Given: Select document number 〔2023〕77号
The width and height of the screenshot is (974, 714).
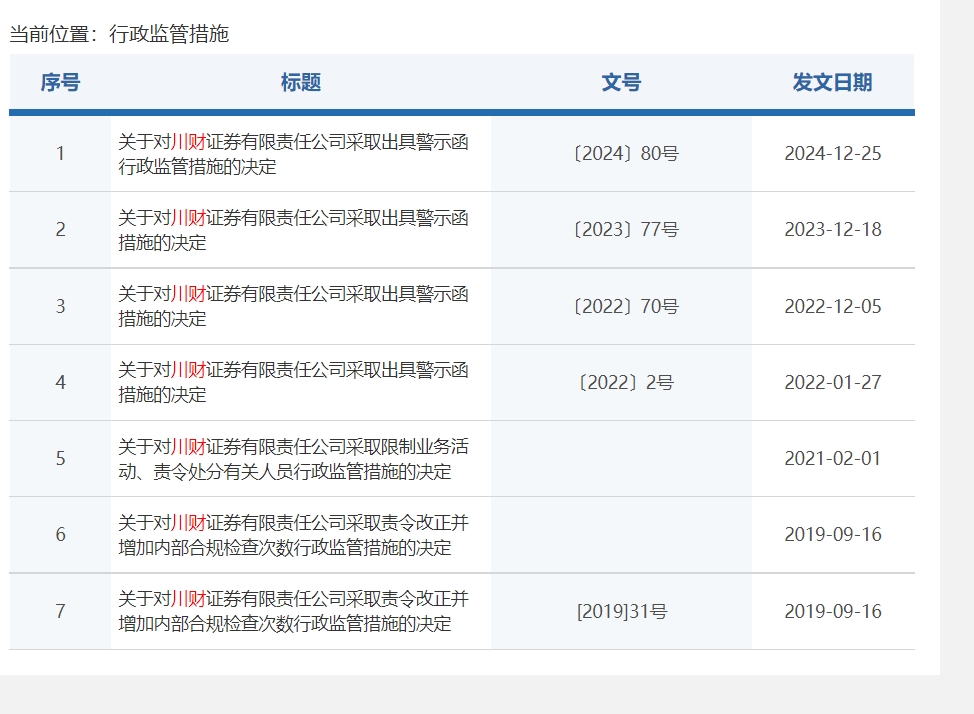Looking at the screenshot, I should (x=626, y=229).
